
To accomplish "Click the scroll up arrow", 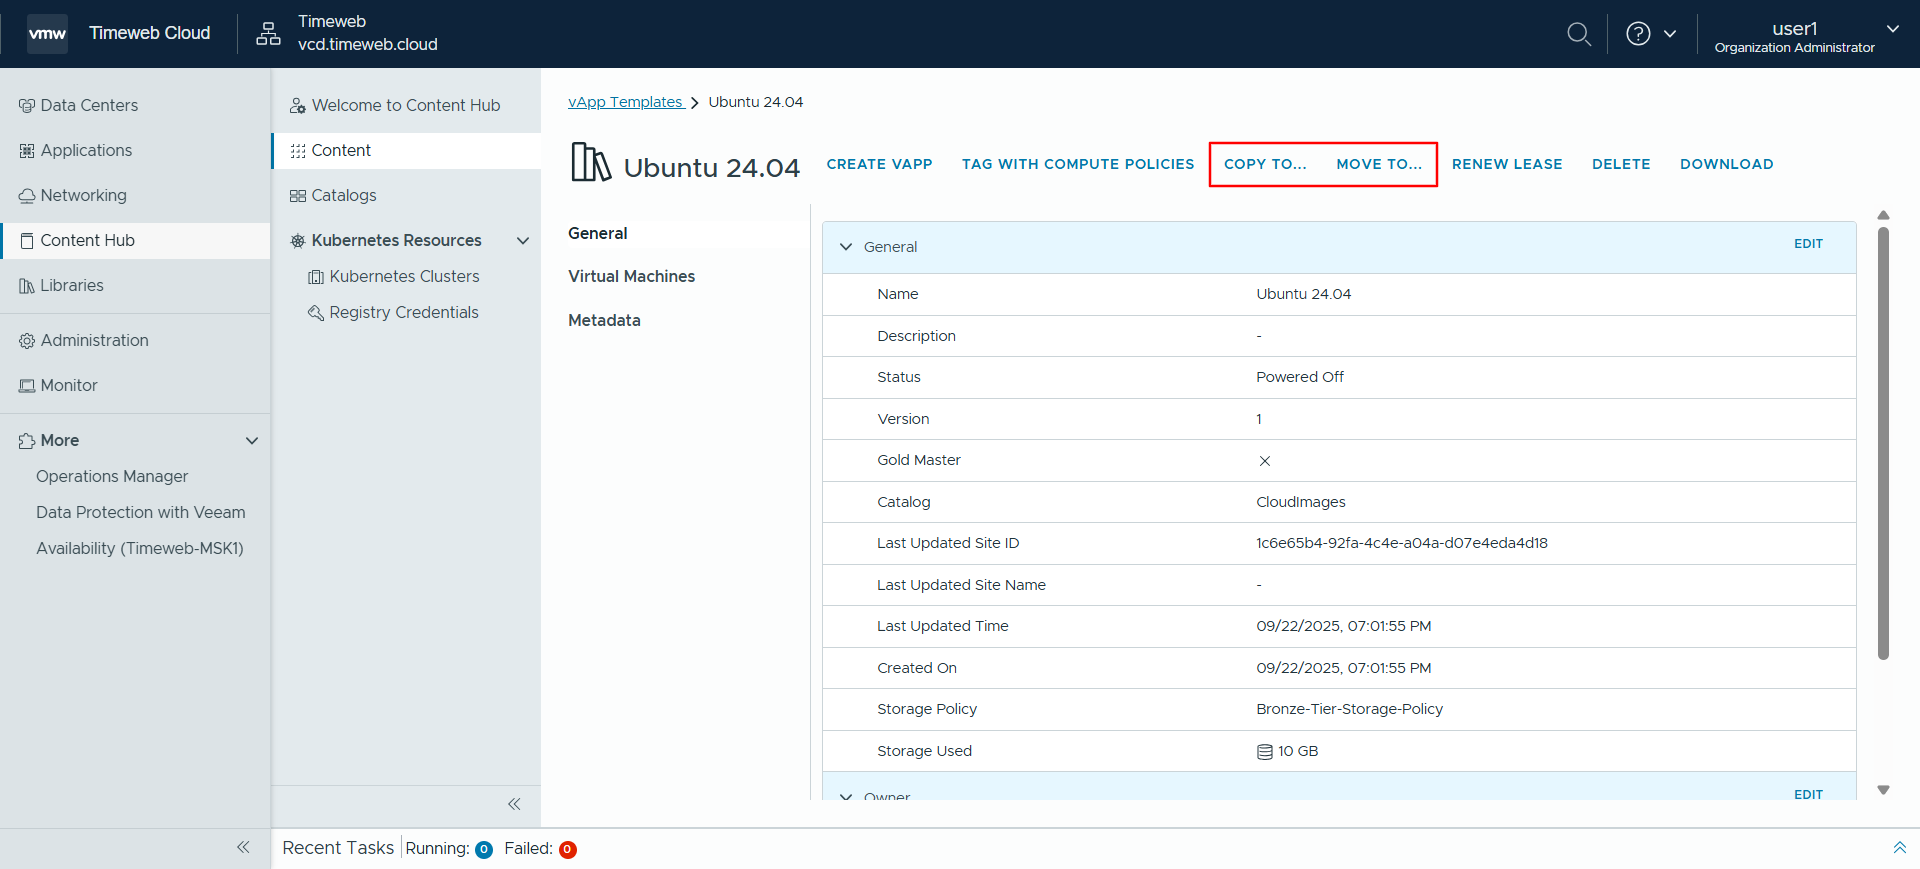I will click(x=1883, y=216).
